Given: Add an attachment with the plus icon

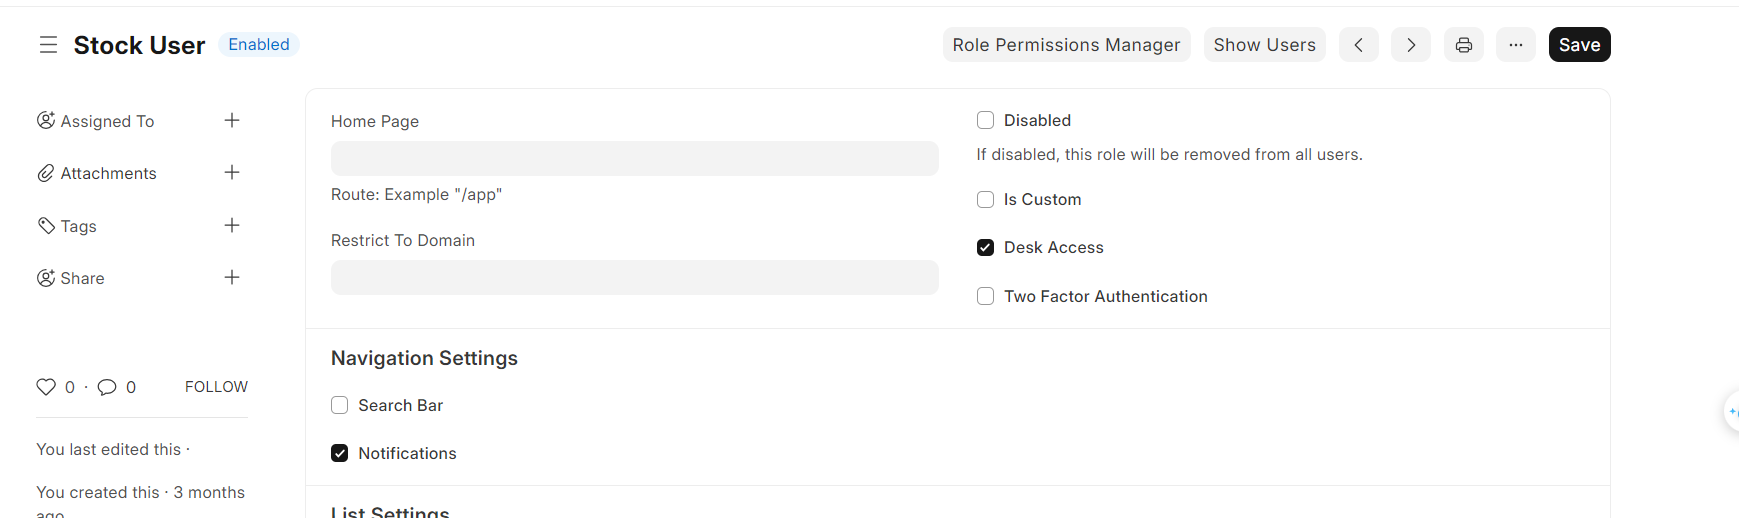Looking at the screenshot, I should pyautogui.click(x=232, y=173).
